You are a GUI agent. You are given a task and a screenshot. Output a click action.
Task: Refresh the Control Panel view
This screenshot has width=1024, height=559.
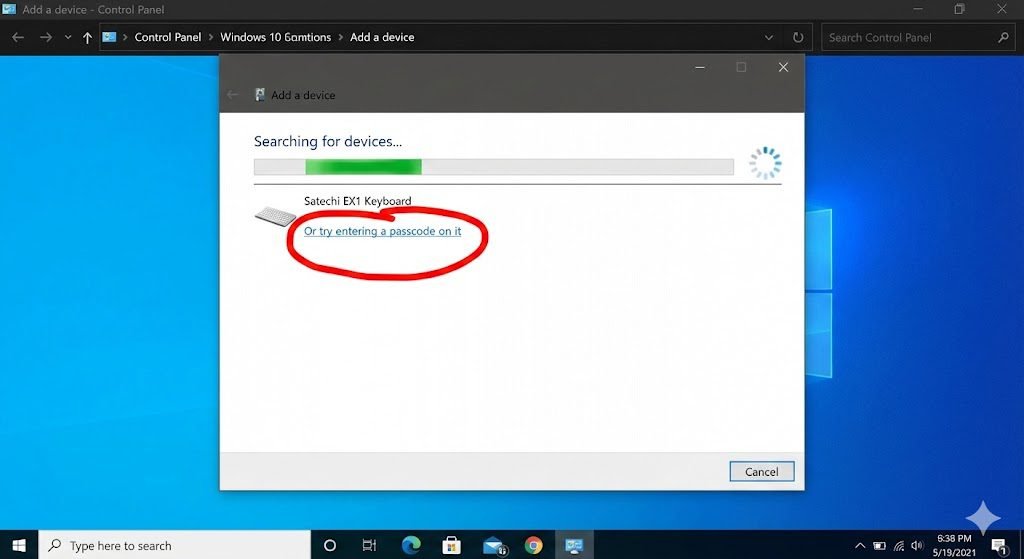tap(798, 37)
